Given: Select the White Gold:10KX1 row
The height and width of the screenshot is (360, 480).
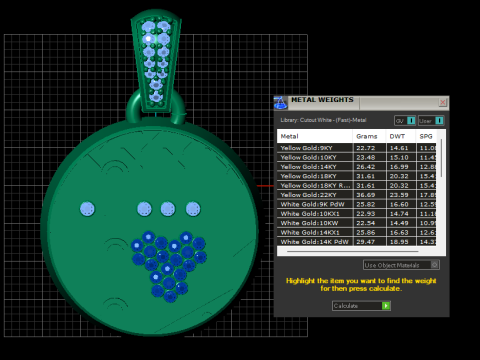Looking at the screenshot, I should pos(357,214).
